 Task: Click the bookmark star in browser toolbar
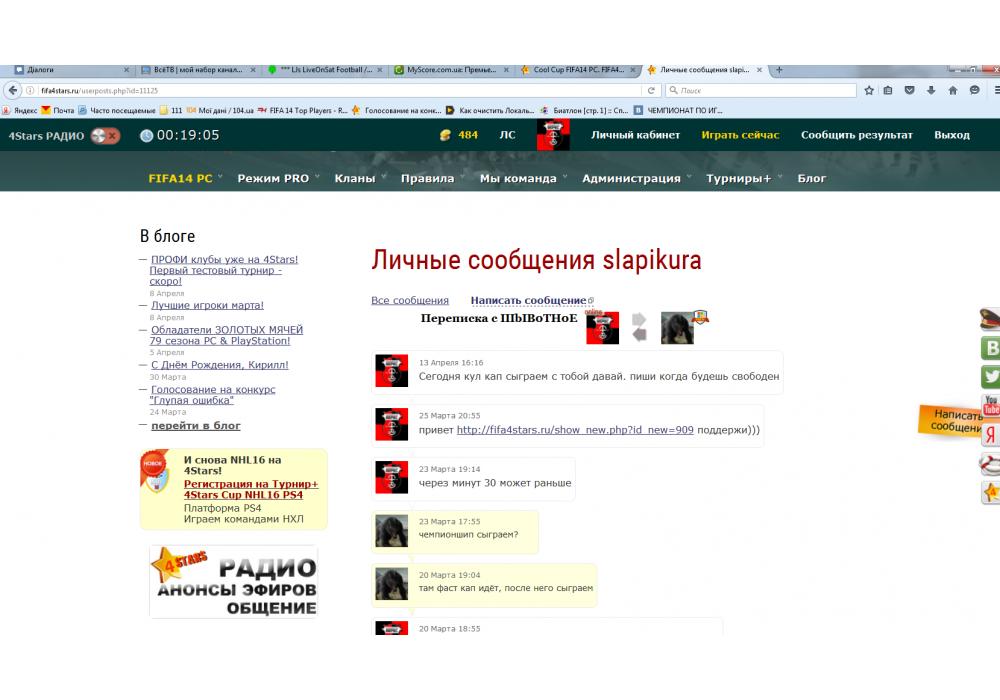pyautogui.click(x=868, y=90)
